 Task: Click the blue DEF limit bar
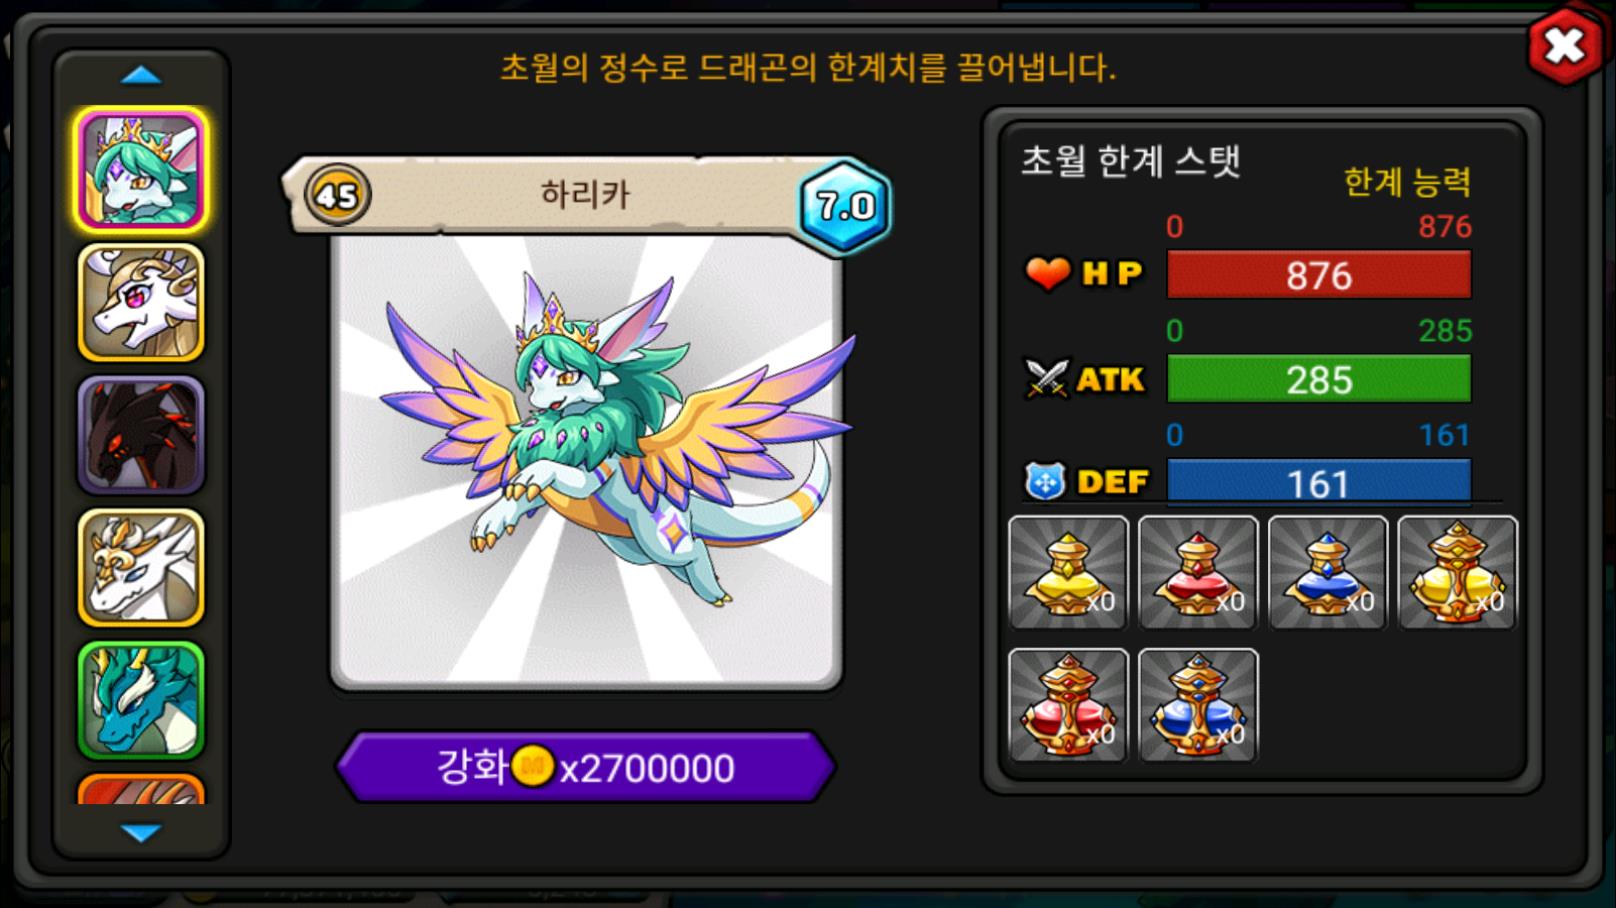(1319, 481)
